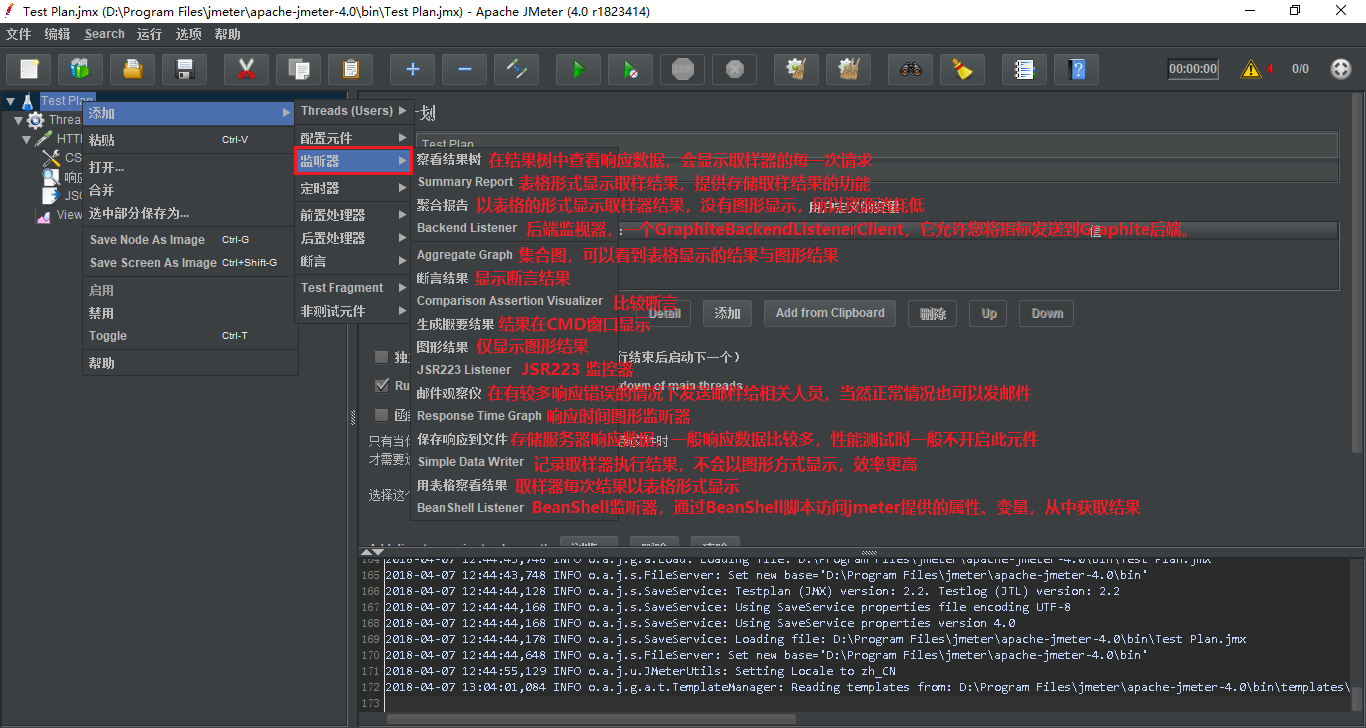Start the test with green play icon

pyautogui.click(x=578, y=69)
